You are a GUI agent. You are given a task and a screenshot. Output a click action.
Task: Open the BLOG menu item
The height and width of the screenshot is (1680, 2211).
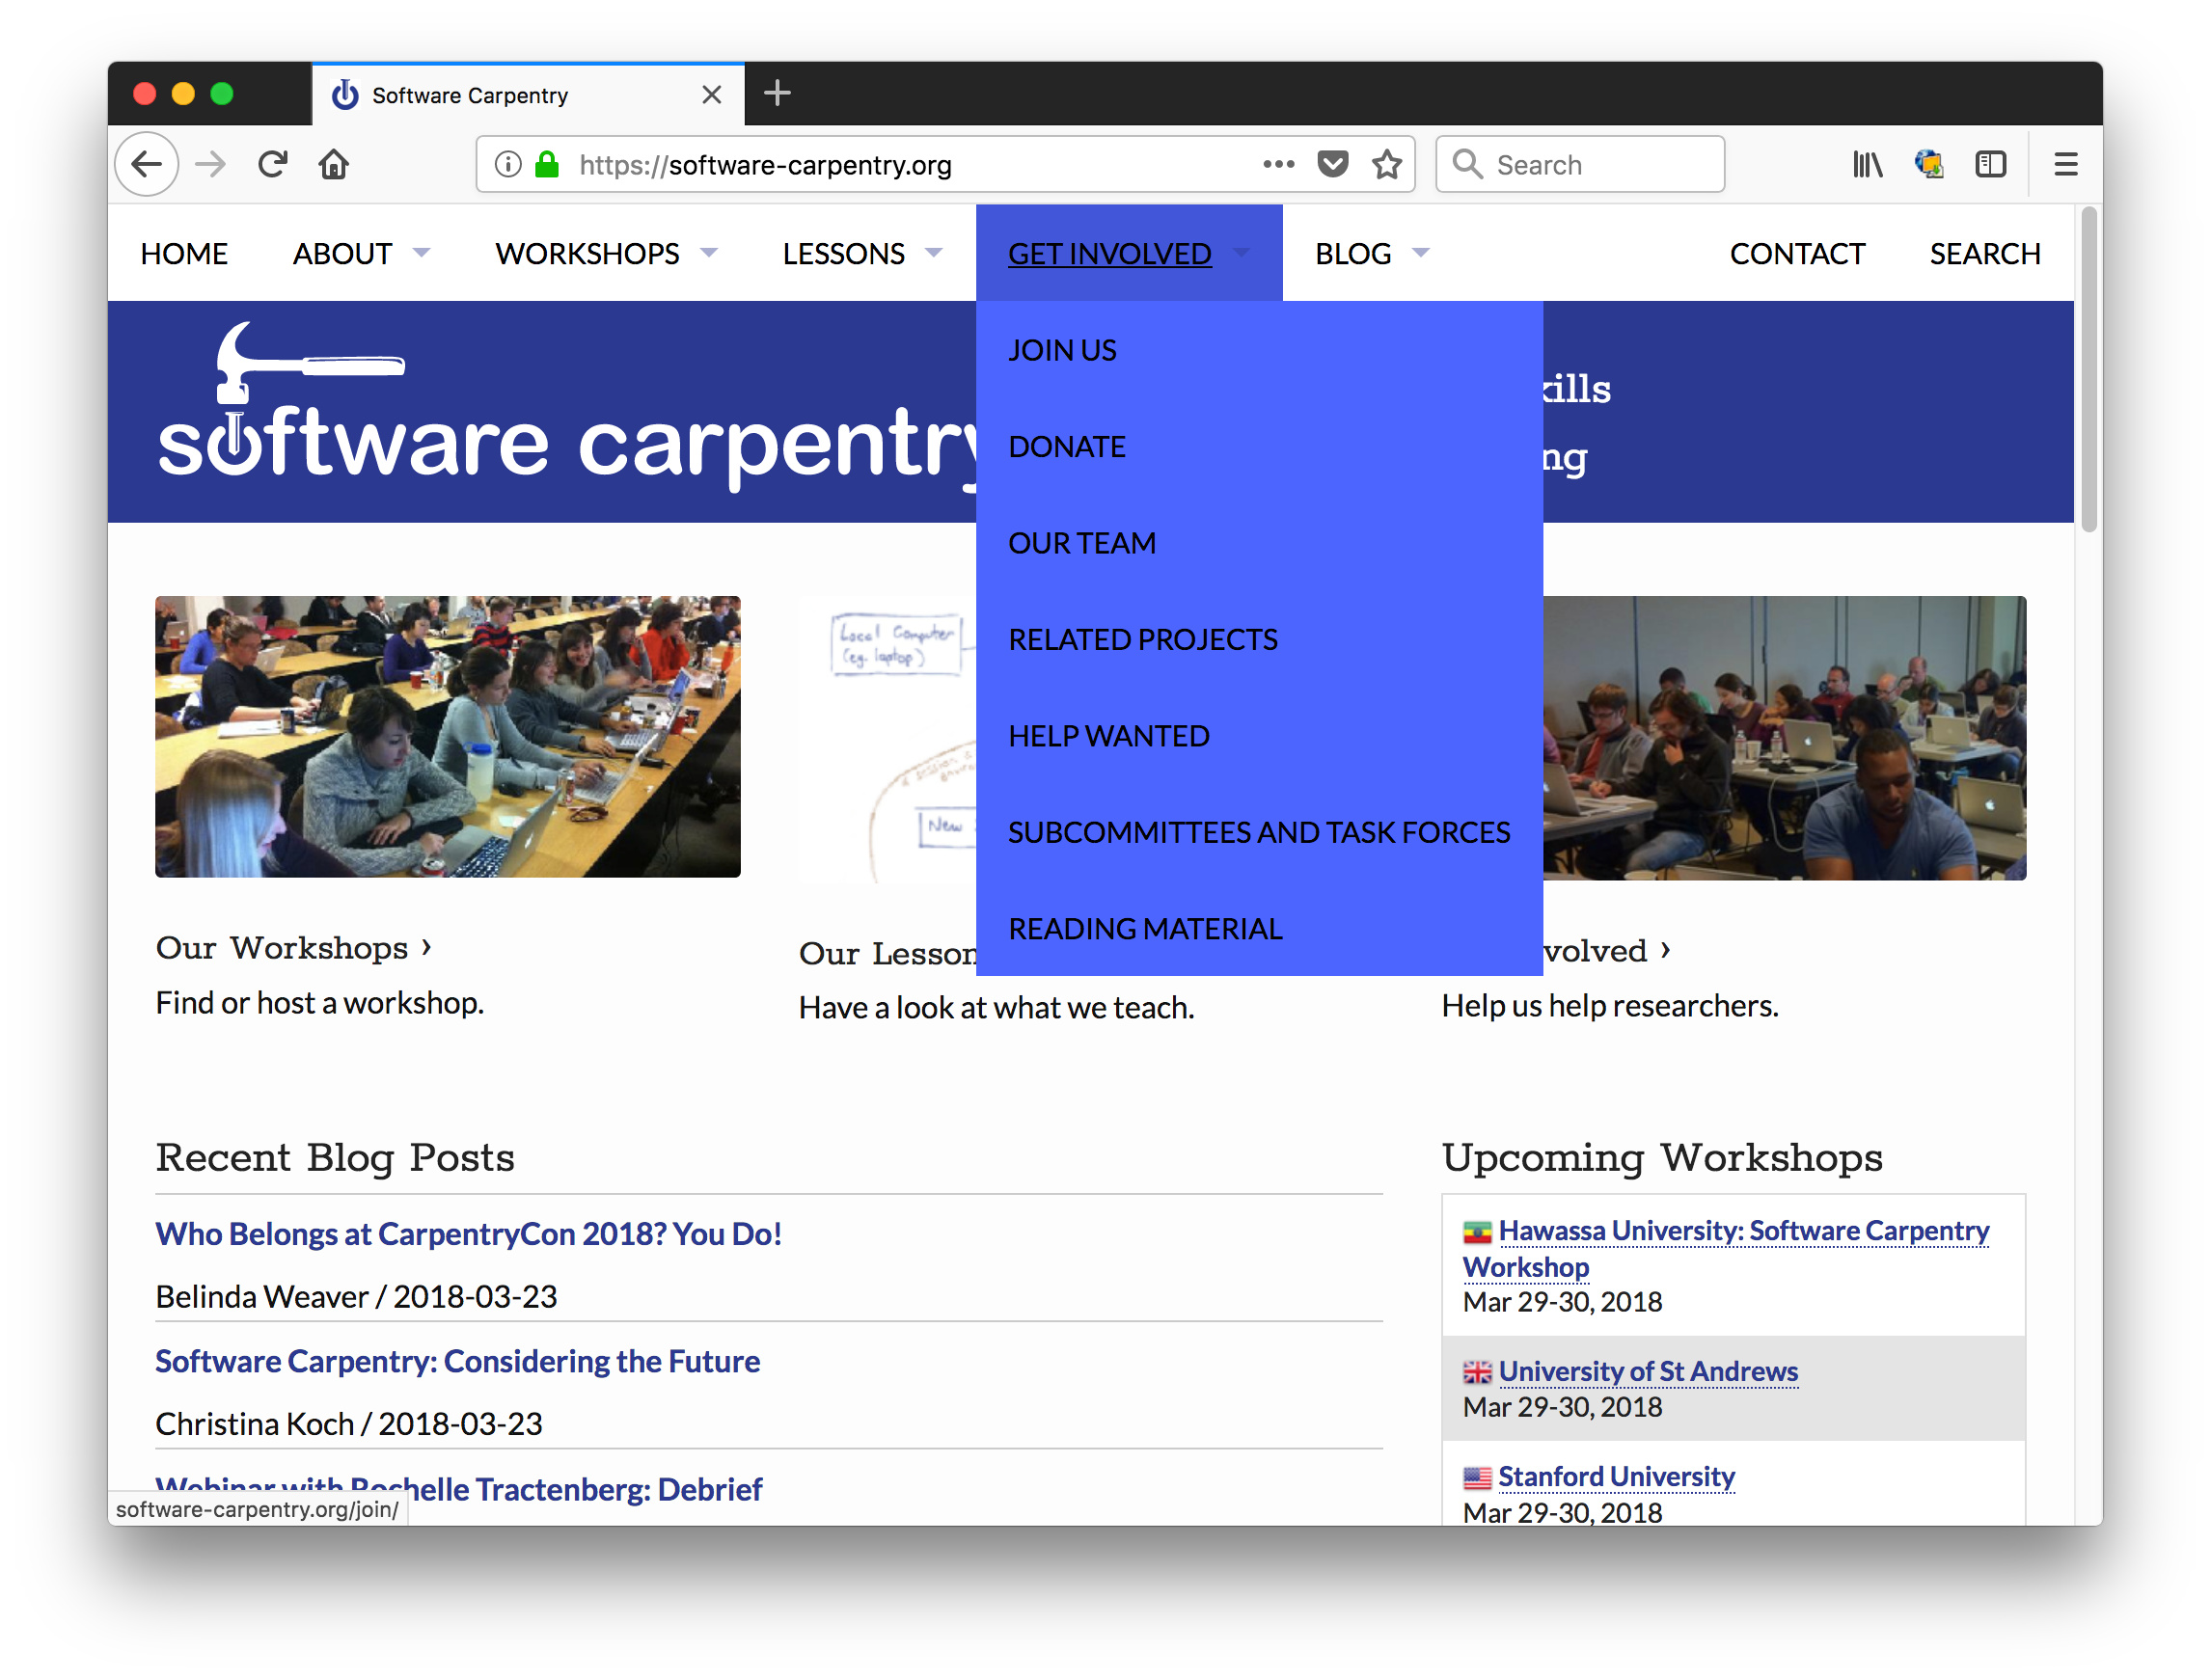tap(1353, 254)
